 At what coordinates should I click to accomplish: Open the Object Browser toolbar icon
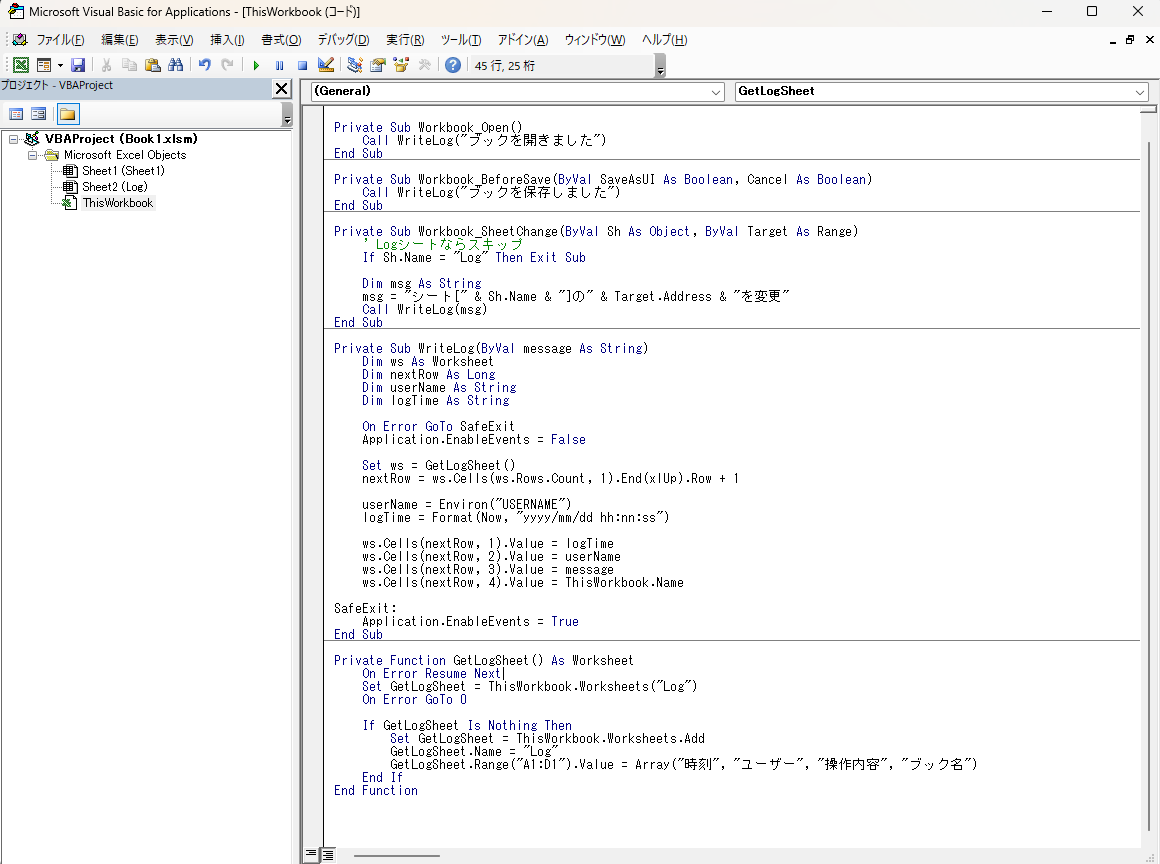(x=401, y=65)
